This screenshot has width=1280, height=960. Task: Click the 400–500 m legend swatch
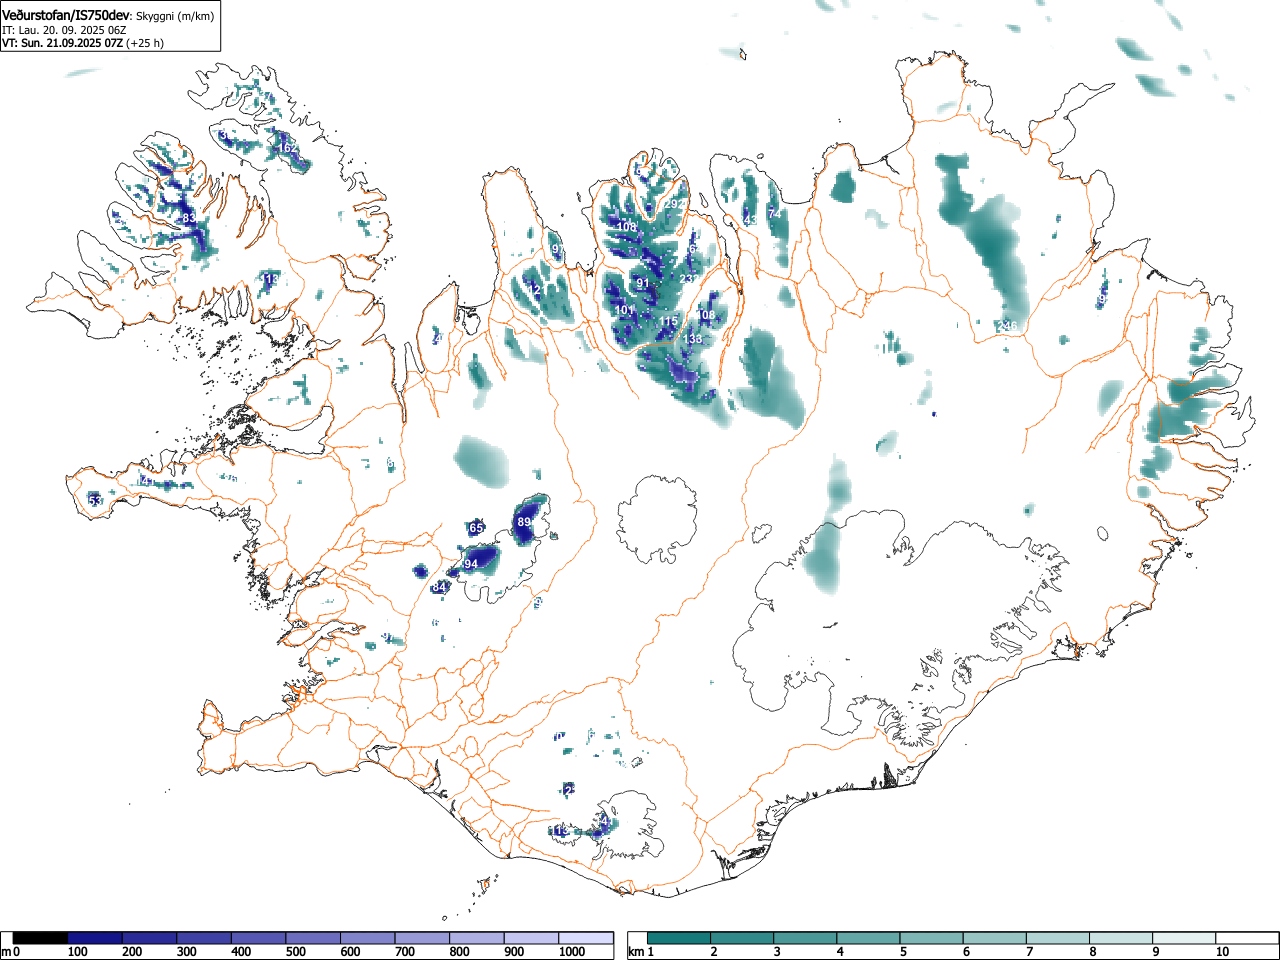click(x=259, y=938)
